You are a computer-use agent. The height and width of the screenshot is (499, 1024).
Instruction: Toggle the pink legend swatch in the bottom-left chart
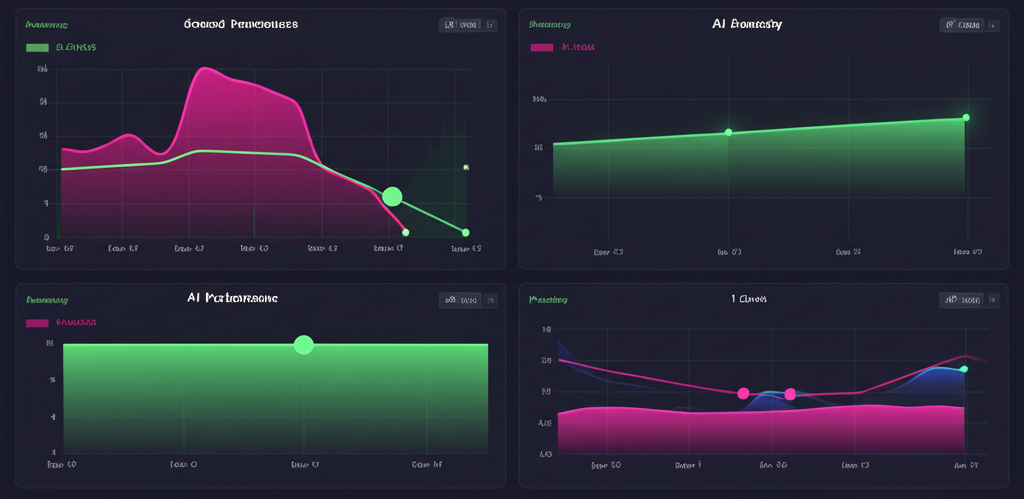[38, 323]
